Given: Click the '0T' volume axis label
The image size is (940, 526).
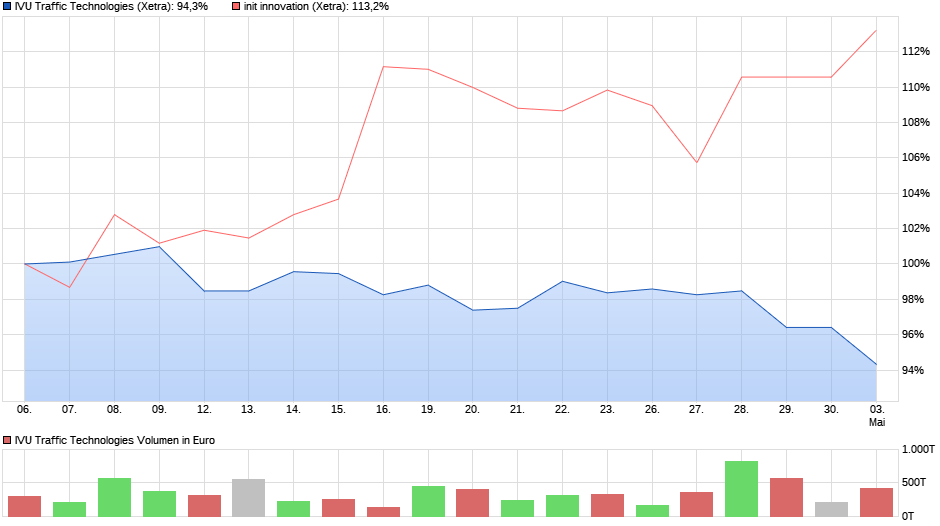Looking at the screenshot, I should click(x=908, y=516).
